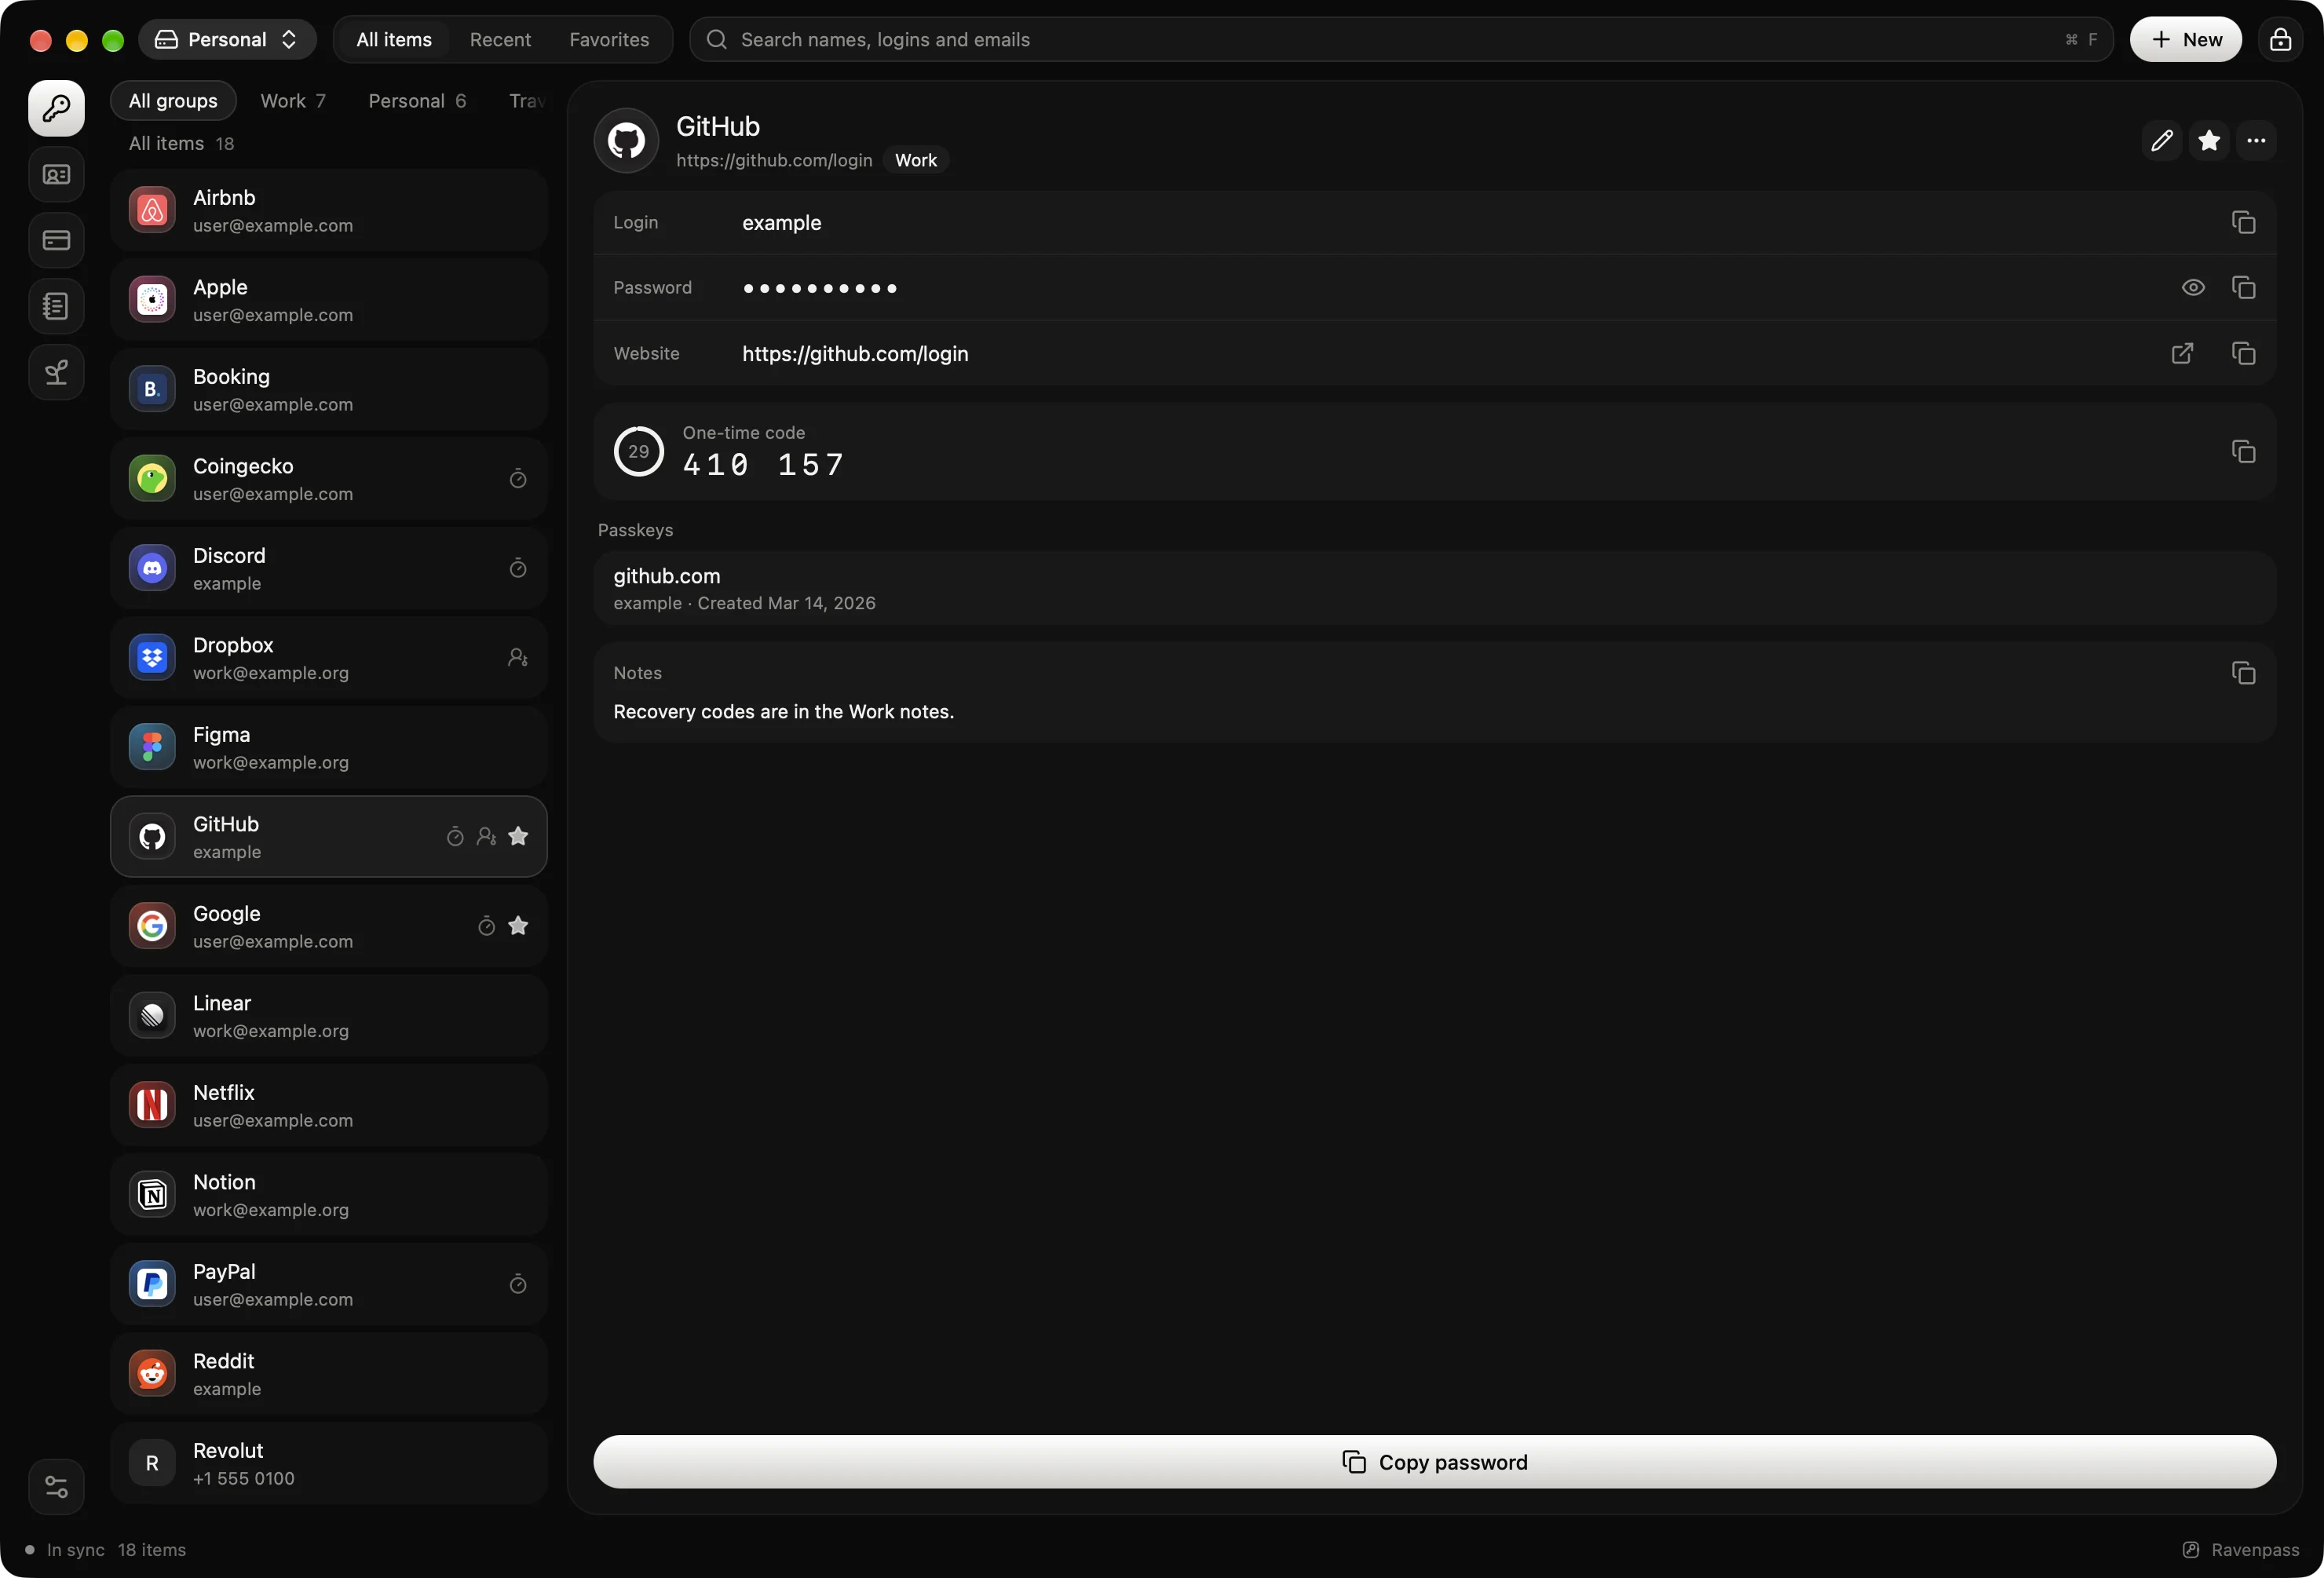This screenshot has height=1578, width=2324.
Task: Open settings sliders icon at sidebar bottom
Action: coord(56,1487)
